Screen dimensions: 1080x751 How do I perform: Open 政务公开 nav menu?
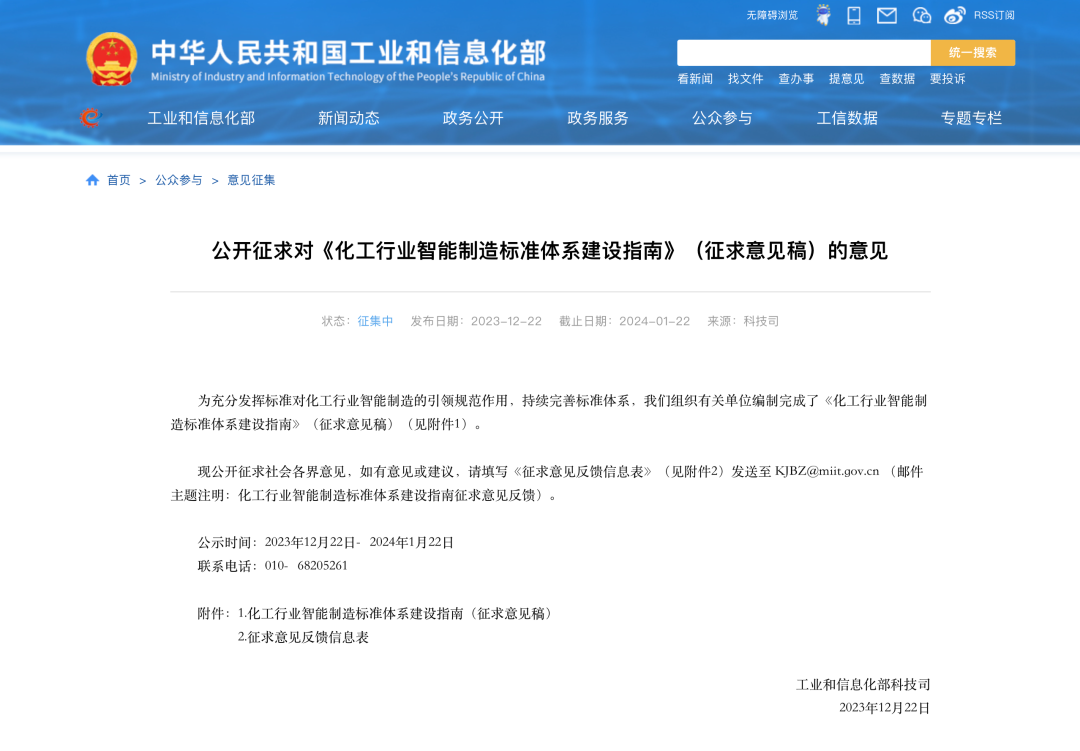[x=473, y=118]
